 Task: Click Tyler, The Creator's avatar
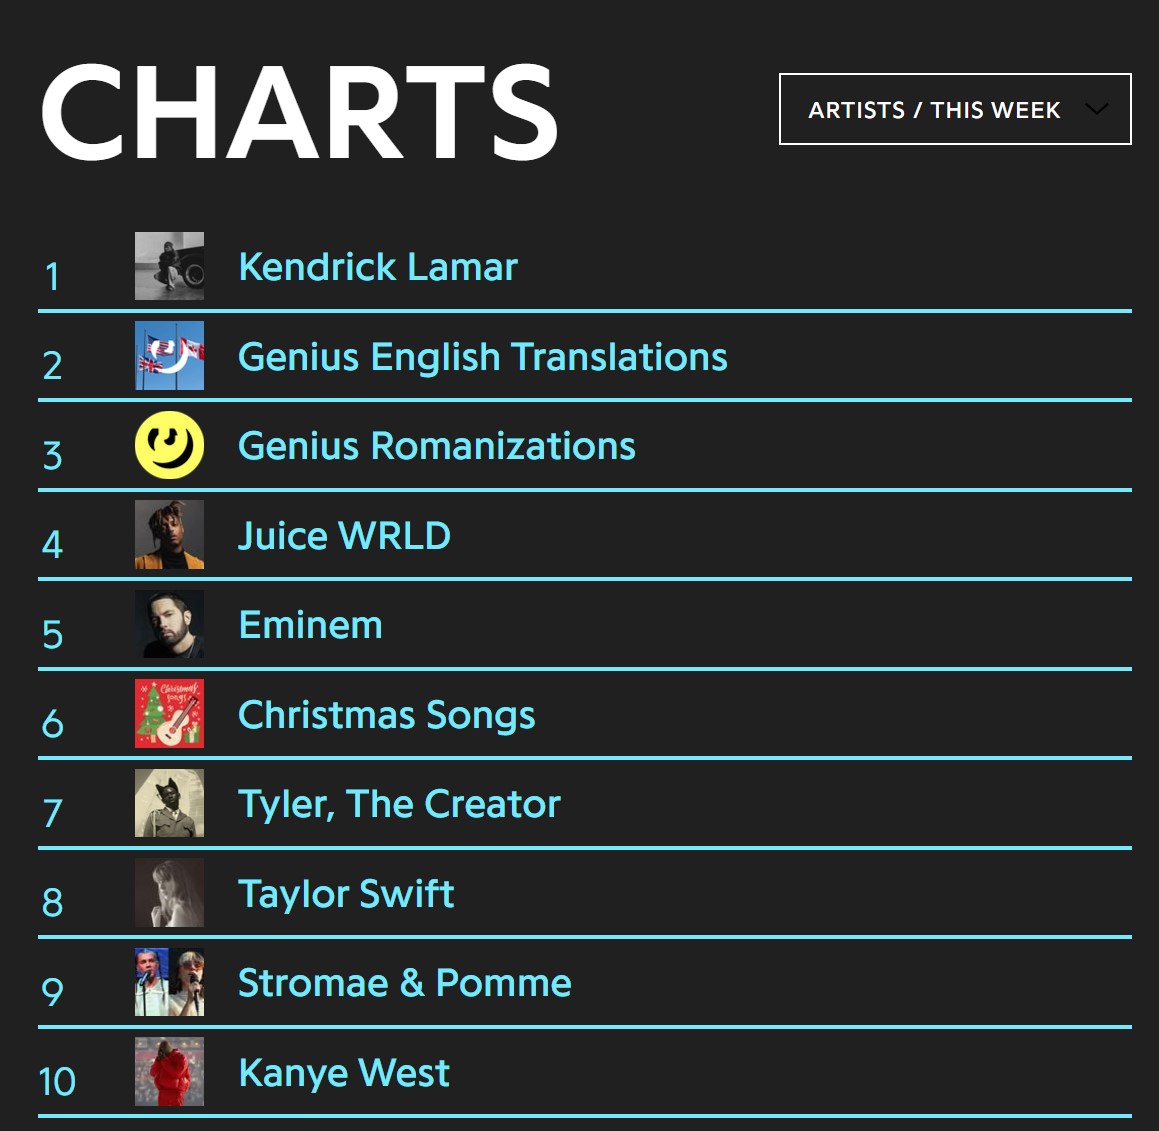pyautogui.click(x=169, y=804)
